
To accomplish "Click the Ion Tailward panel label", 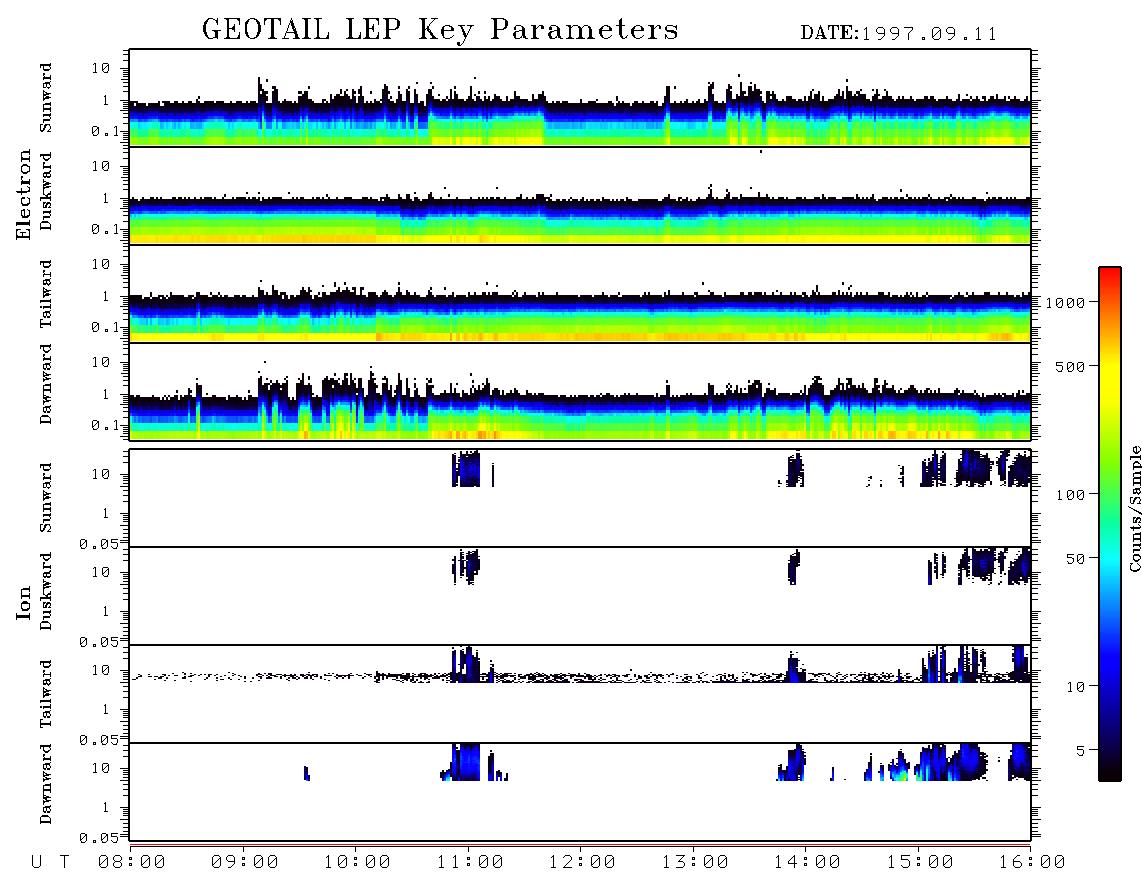I will [46, 694].
